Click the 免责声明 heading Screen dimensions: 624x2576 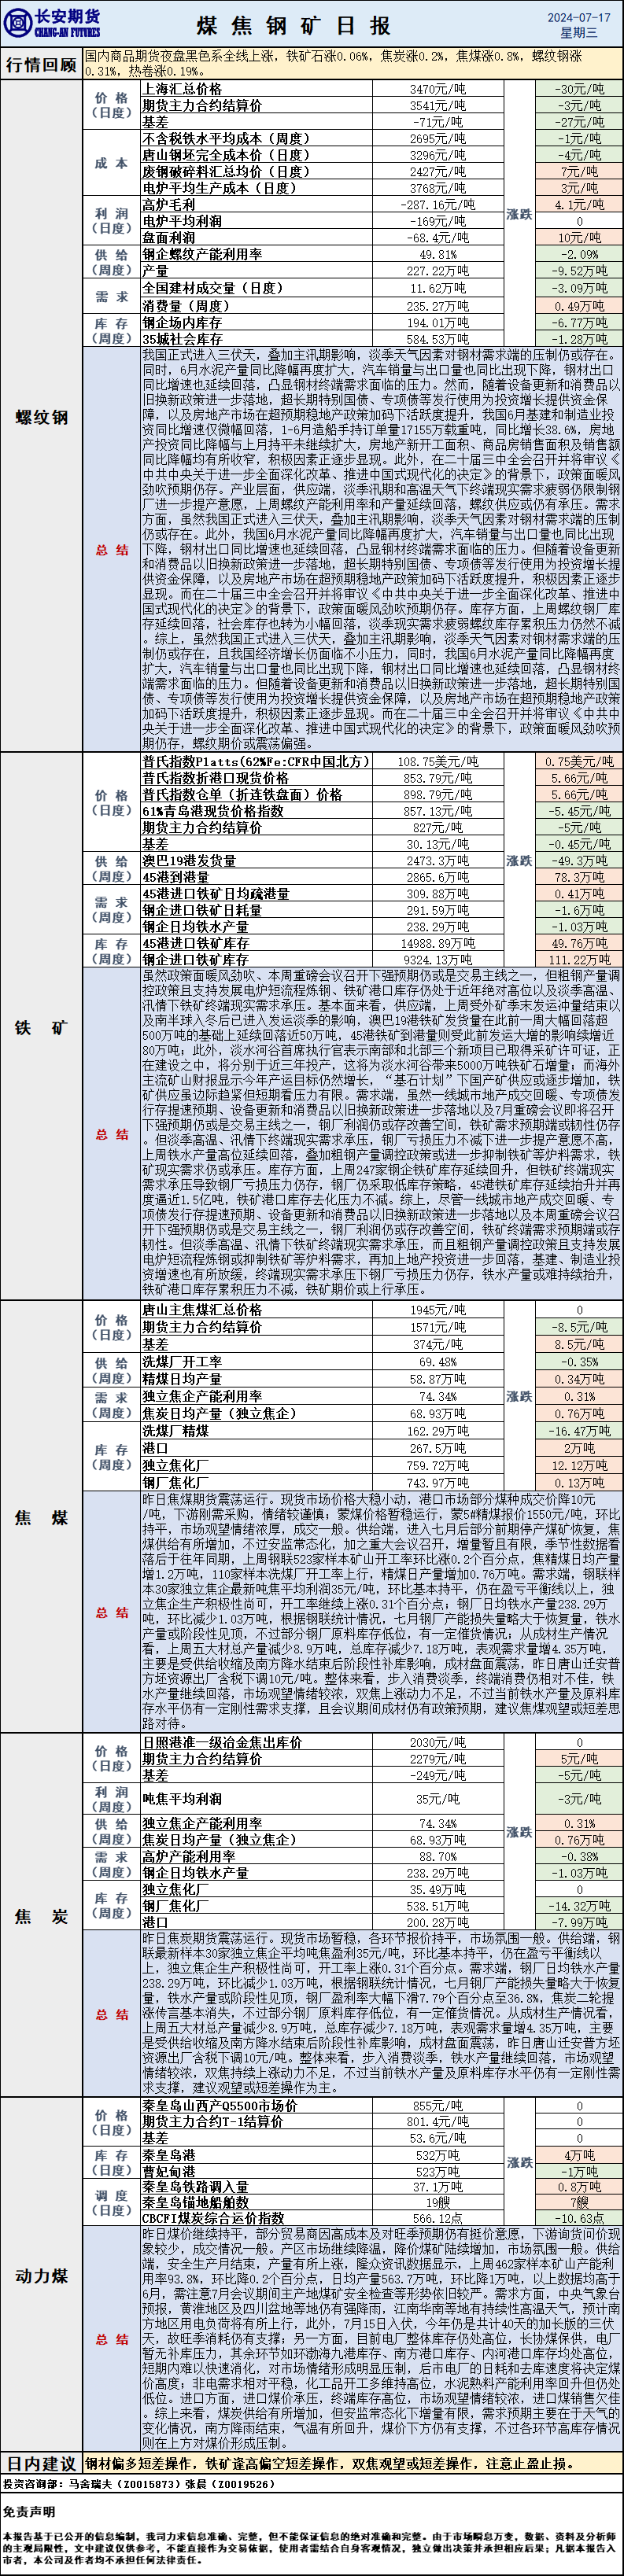(x=28, y=2511)
